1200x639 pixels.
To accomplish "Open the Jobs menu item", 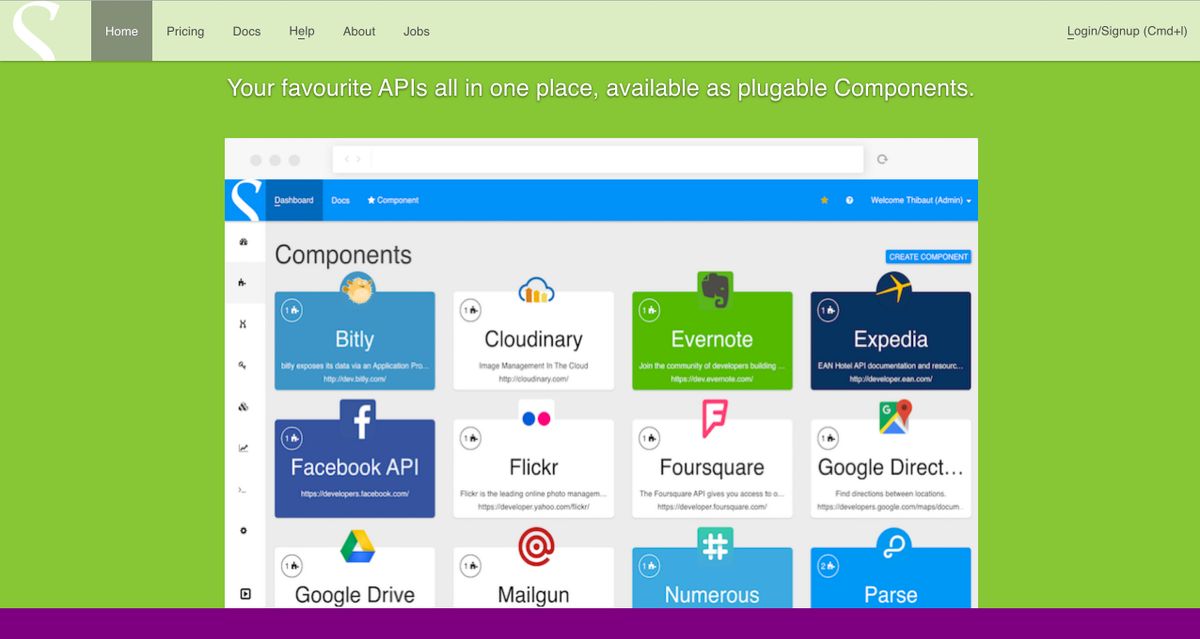I will point(416,31).
